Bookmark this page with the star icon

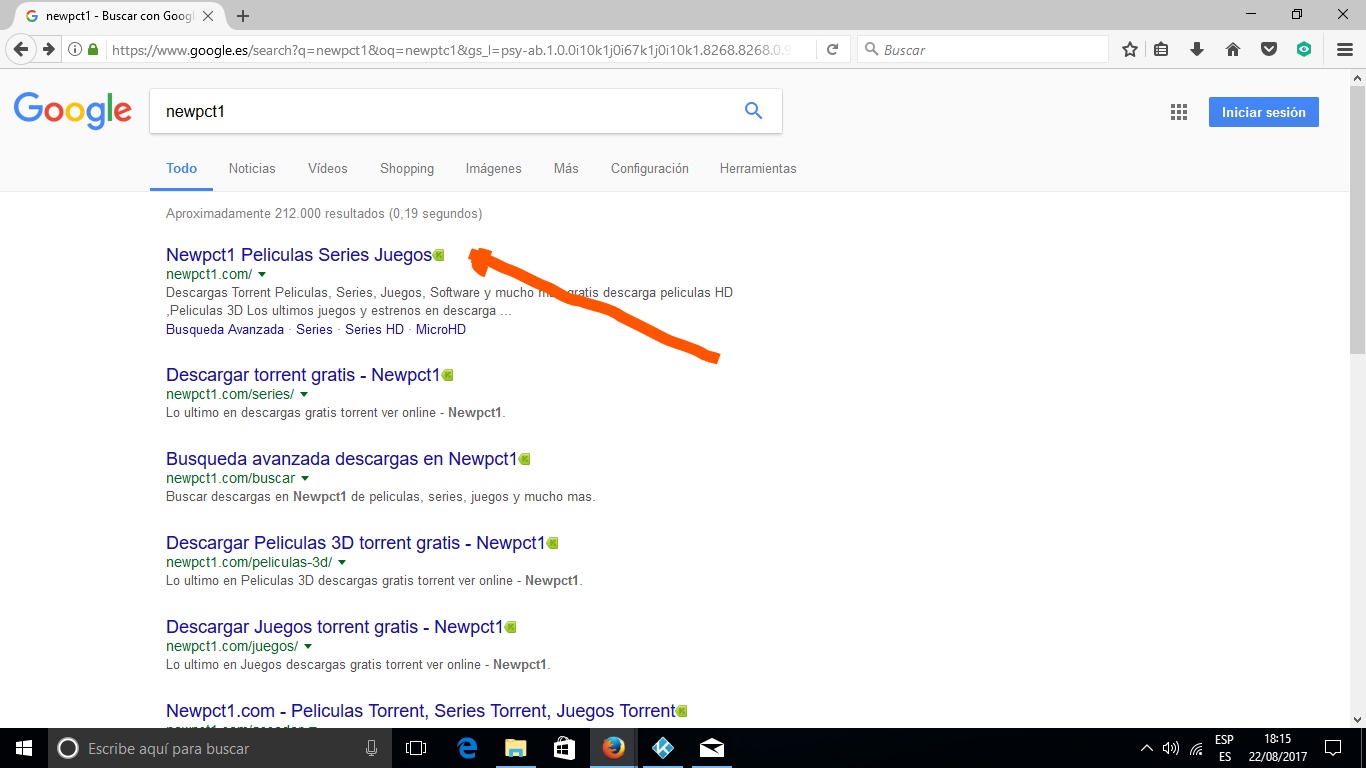click(x=1130, y=49)
